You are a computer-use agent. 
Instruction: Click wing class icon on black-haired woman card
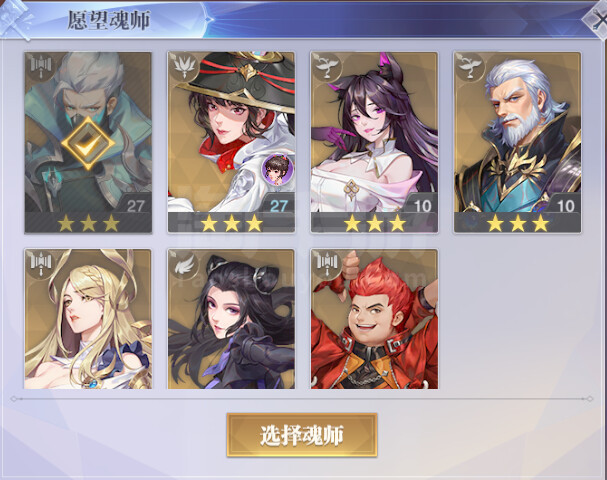184,264
